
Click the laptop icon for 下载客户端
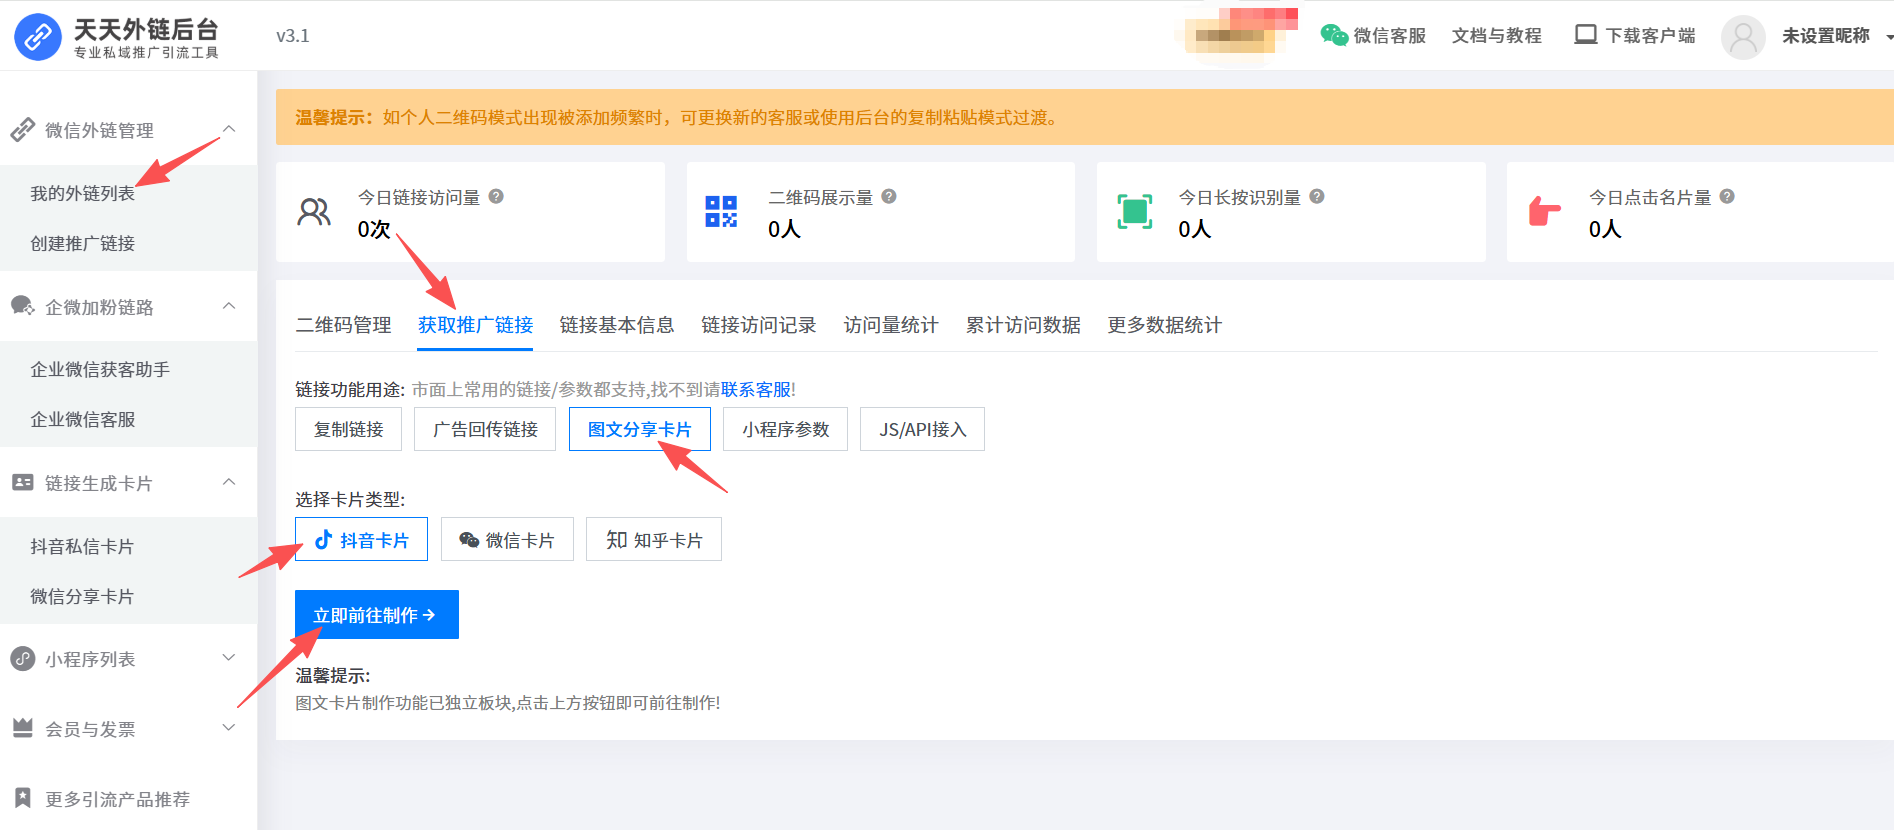click(x=1585, y=35)
